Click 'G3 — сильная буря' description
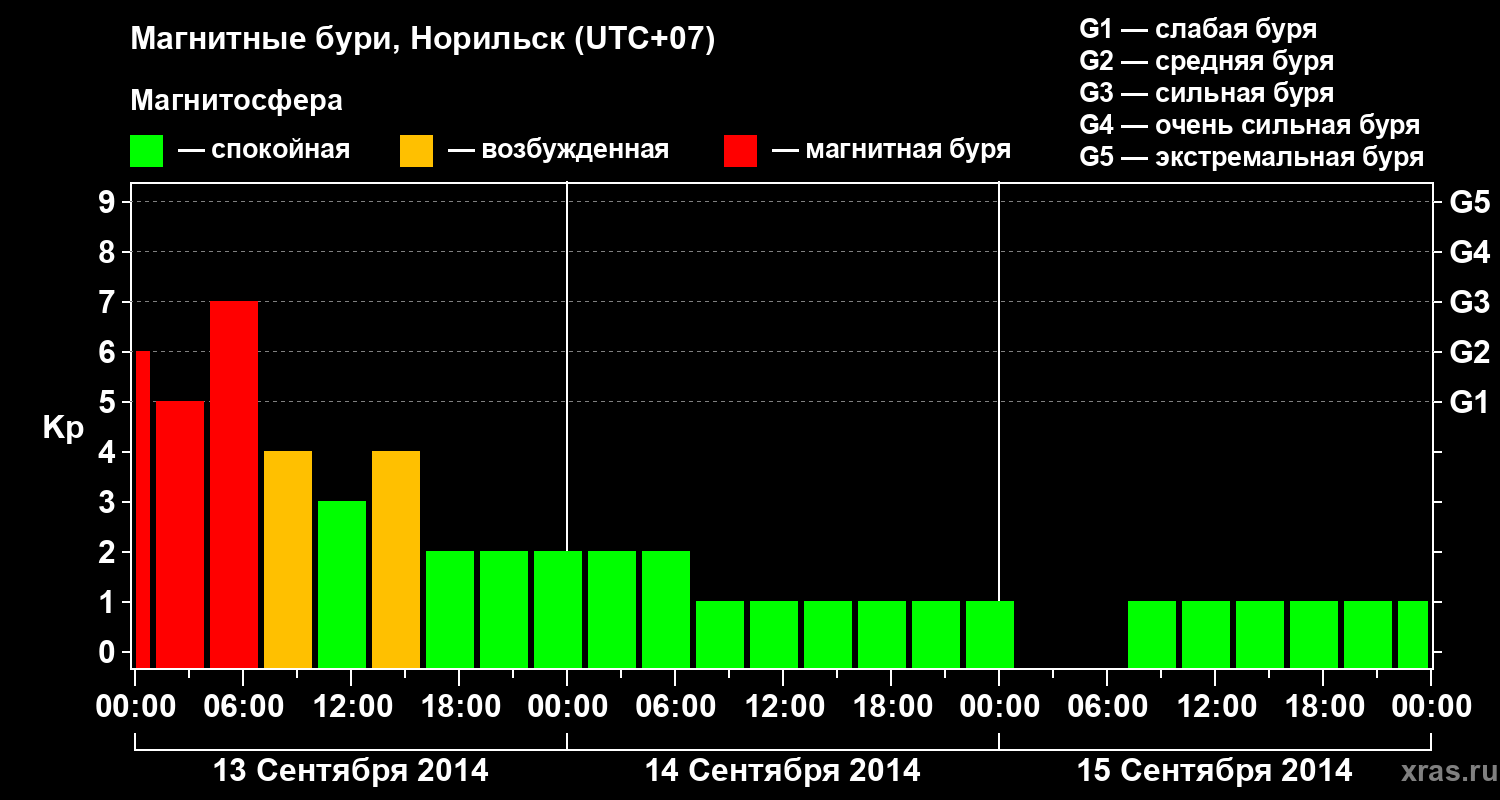1500x800 pixels. (1206, 93)
